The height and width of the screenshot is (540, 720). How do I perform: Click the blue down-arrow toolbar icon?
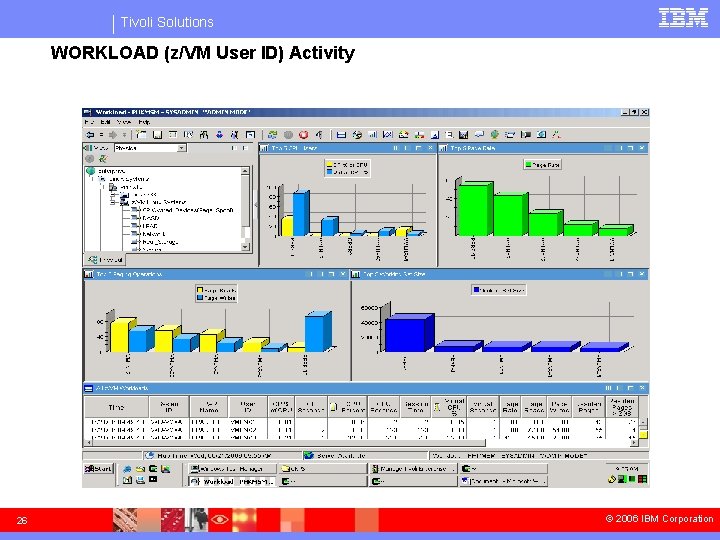click(219, 135)
